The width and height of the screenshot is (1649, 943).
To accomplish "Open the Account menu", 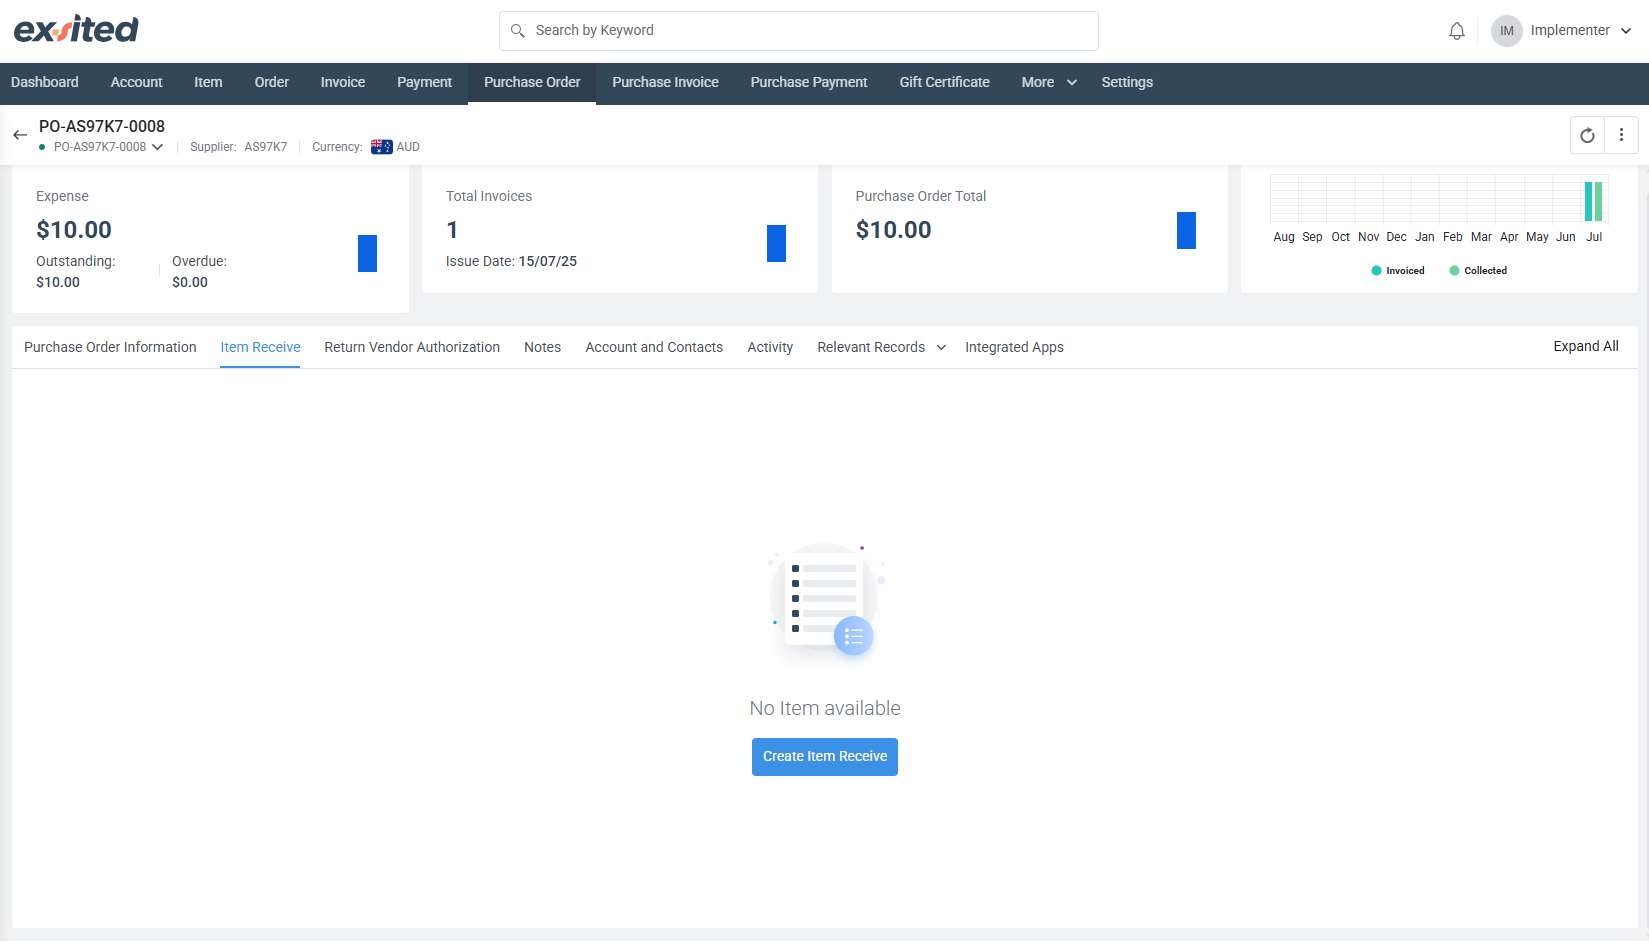I will 136,83.
